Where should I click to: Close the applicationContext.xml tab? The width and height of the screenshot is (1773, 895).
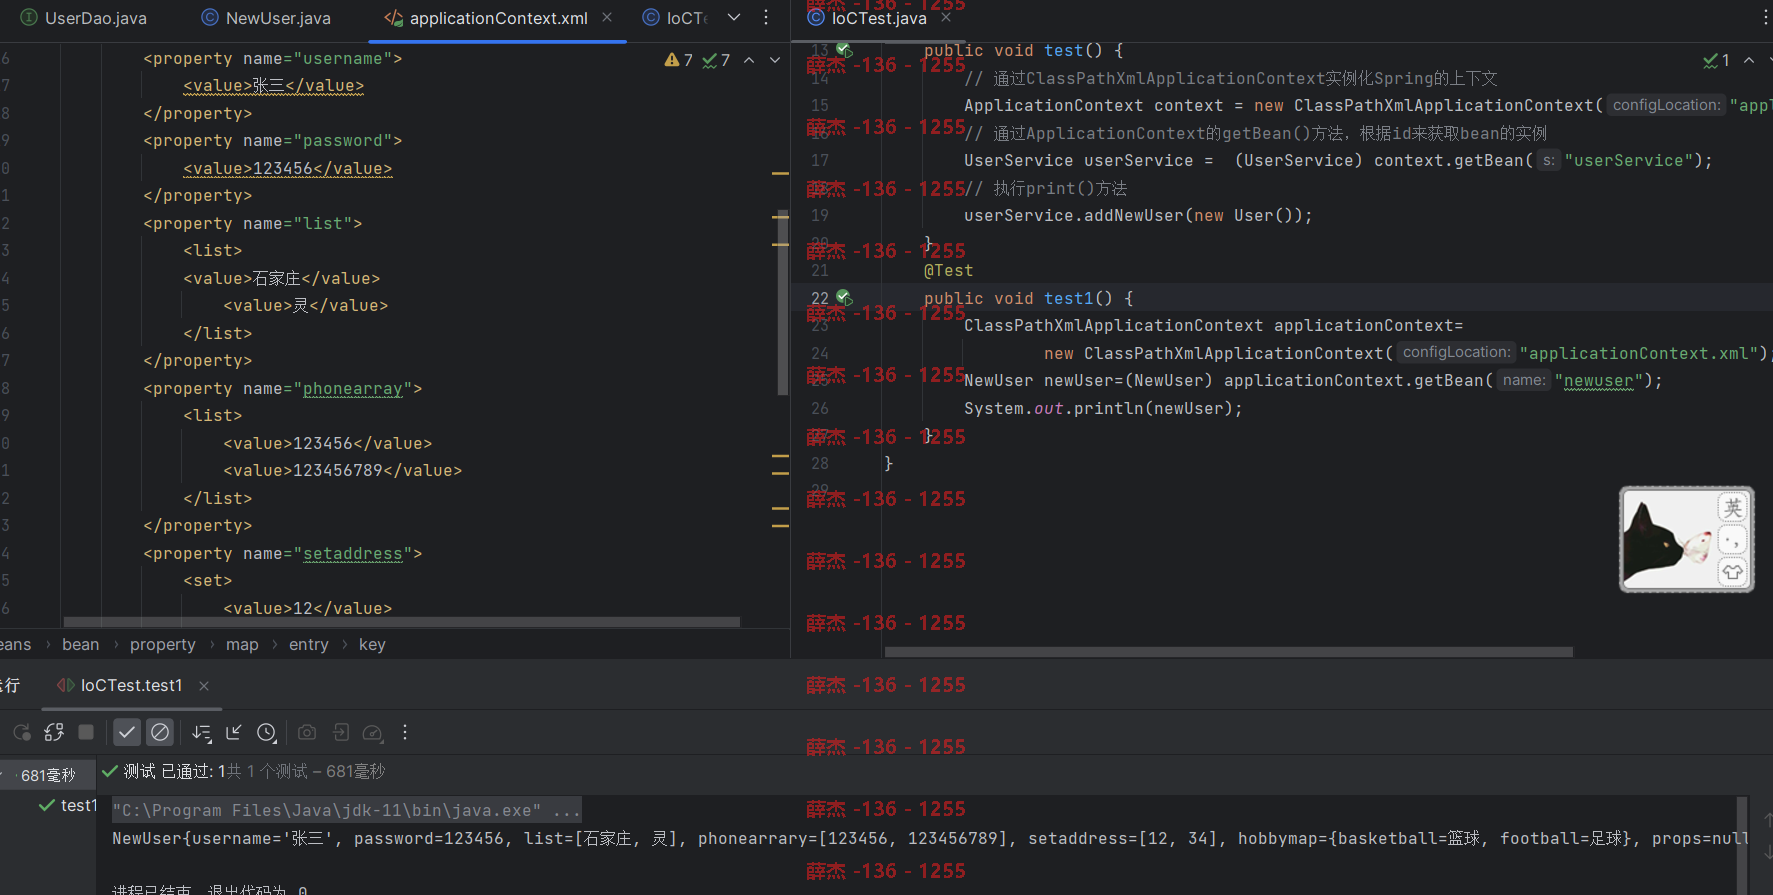click(x=607, y=18)
